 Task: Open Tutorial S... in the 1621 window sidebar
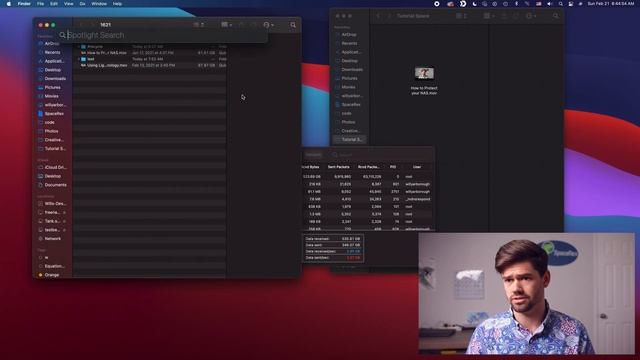coord(52,149)
